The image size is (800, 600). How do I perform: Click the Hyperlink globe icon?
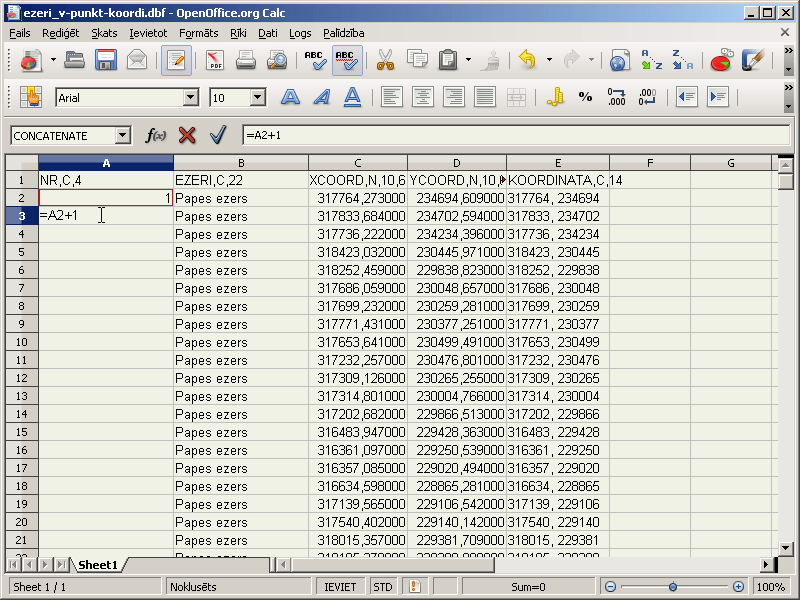point(619,60)
